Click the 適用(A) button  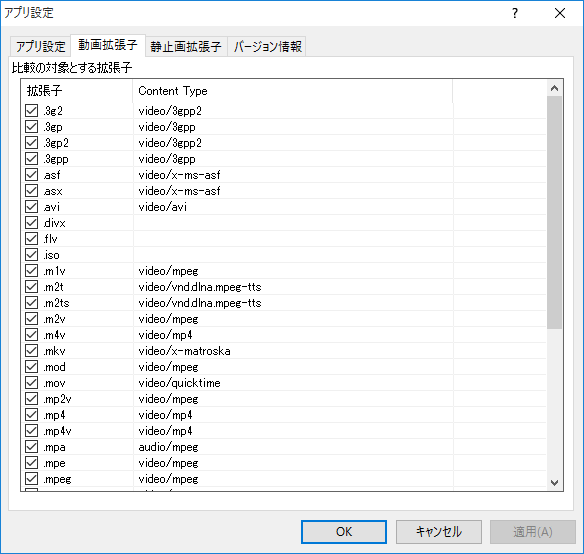click(x=533, y=532)
